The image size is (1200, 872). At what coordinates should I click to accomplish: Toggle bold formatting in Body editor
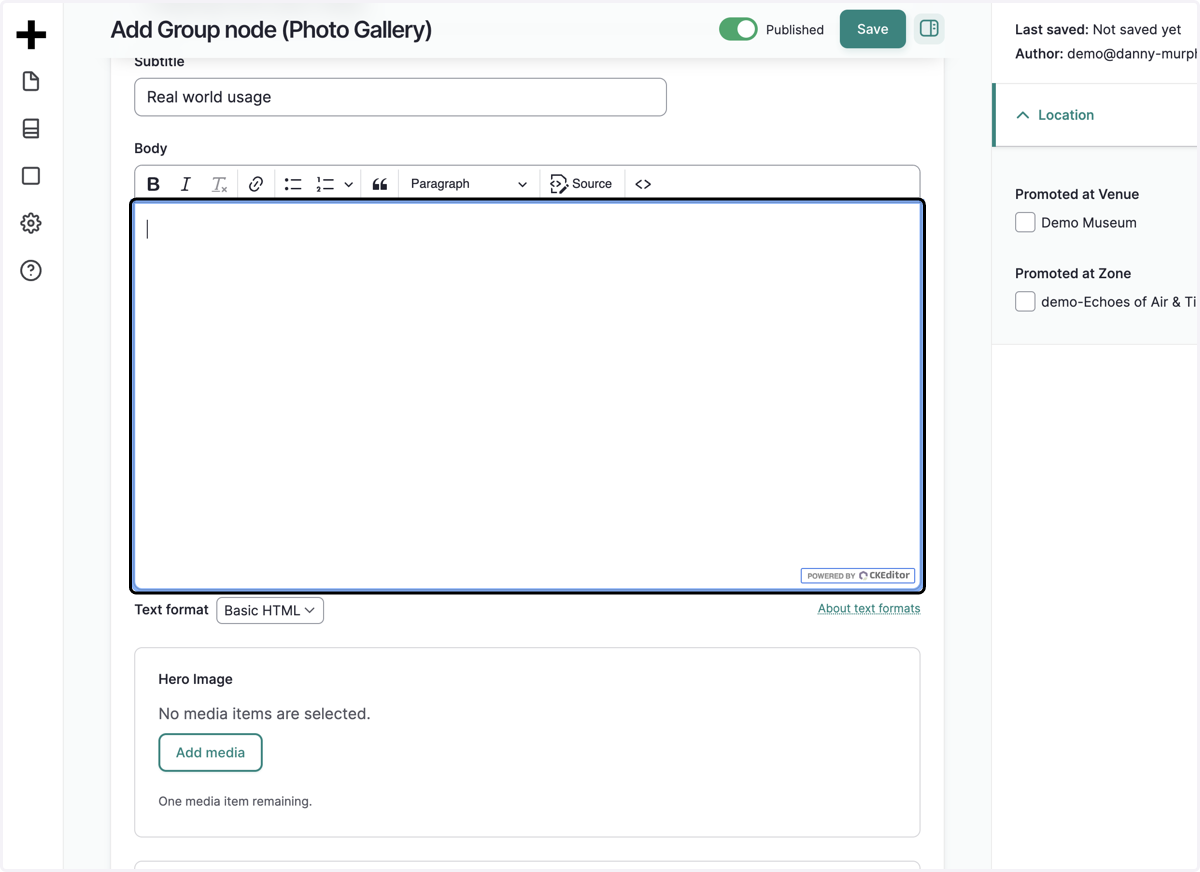point(153,184)
